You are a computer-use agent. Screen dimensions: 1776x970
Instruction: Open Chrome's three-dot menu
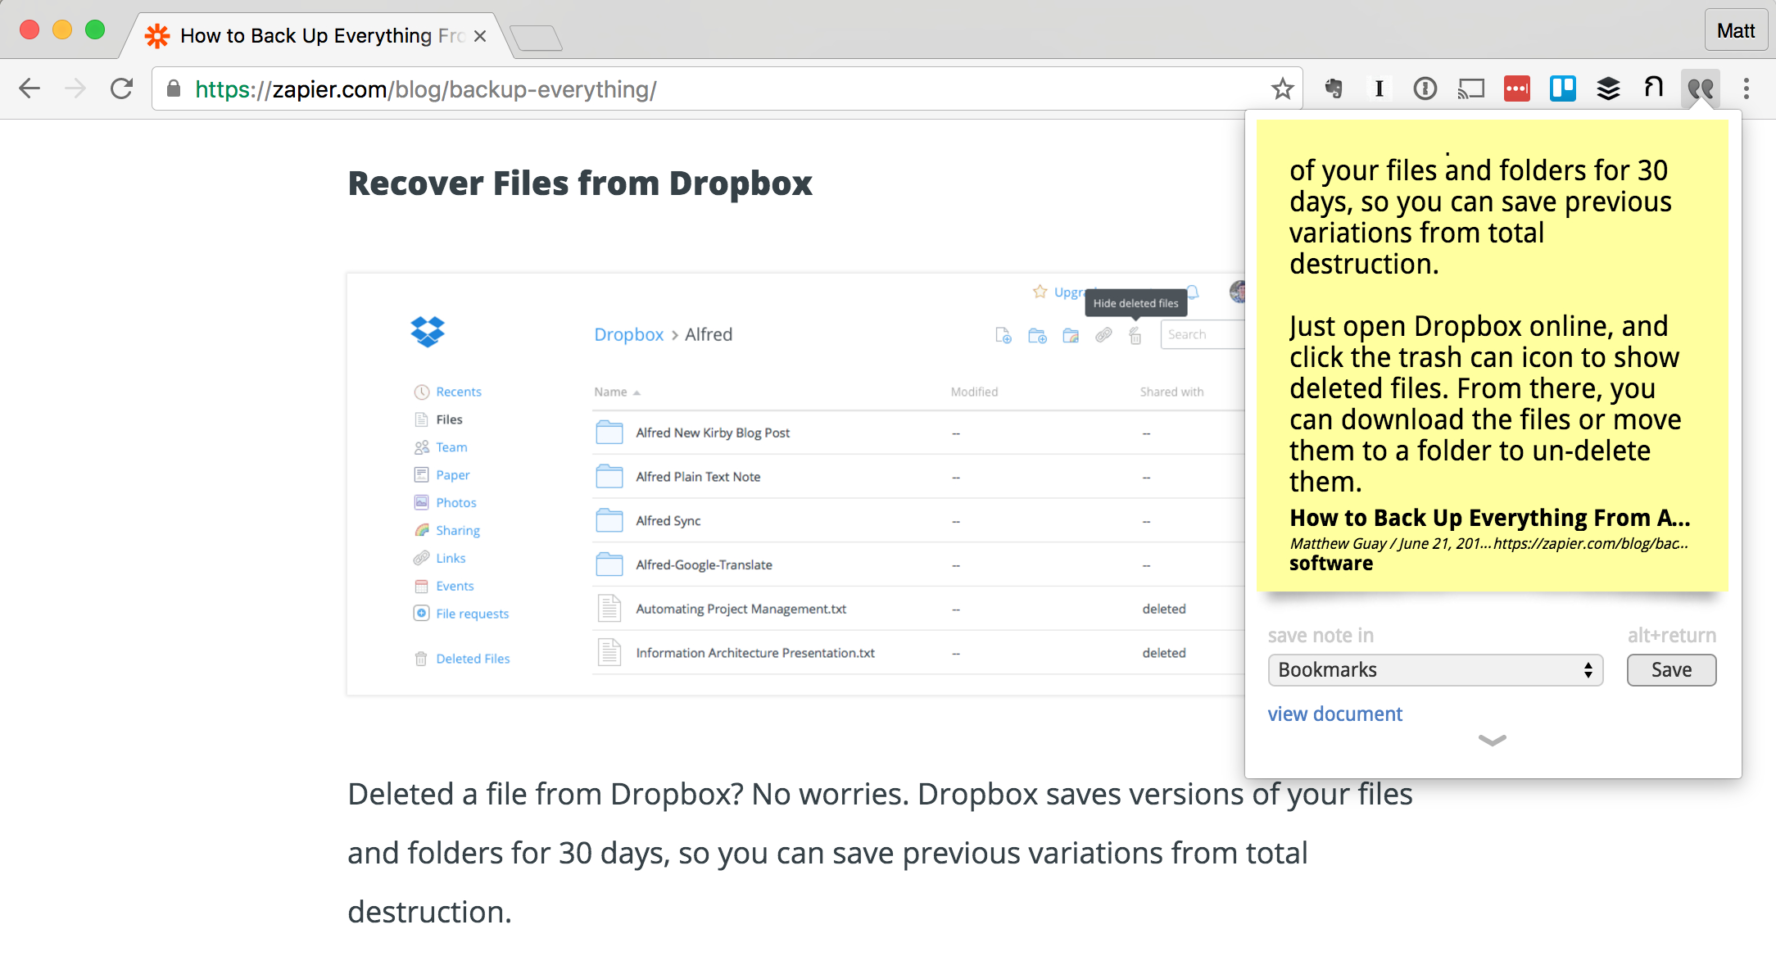(1746, 88)
